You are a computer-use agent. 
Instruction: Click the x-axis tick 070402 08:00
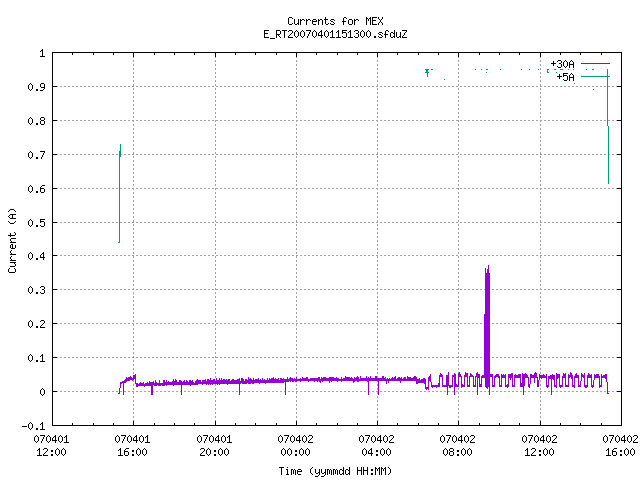[457, 445]
